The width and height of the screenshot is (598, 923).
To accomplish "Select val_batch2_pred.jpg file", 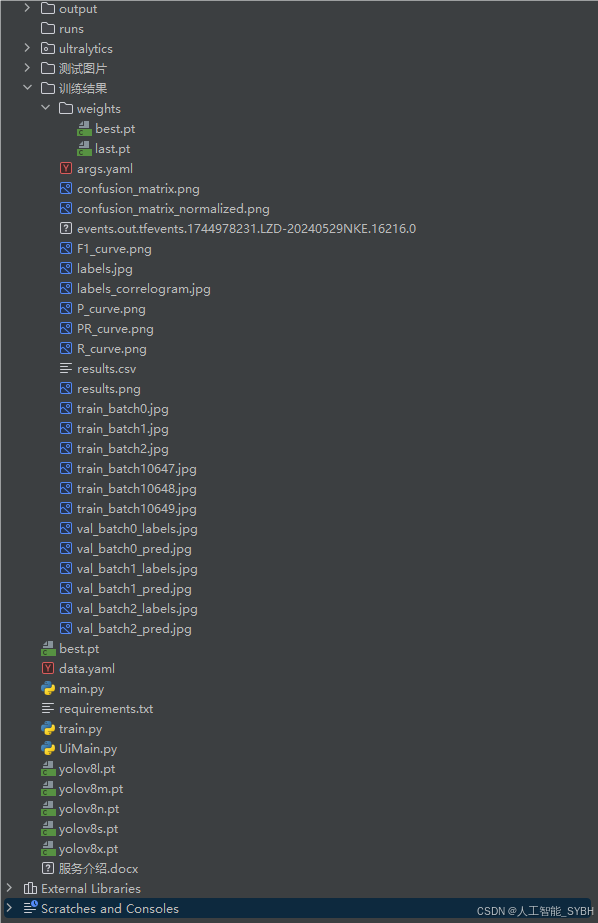I will click(134, 629).
